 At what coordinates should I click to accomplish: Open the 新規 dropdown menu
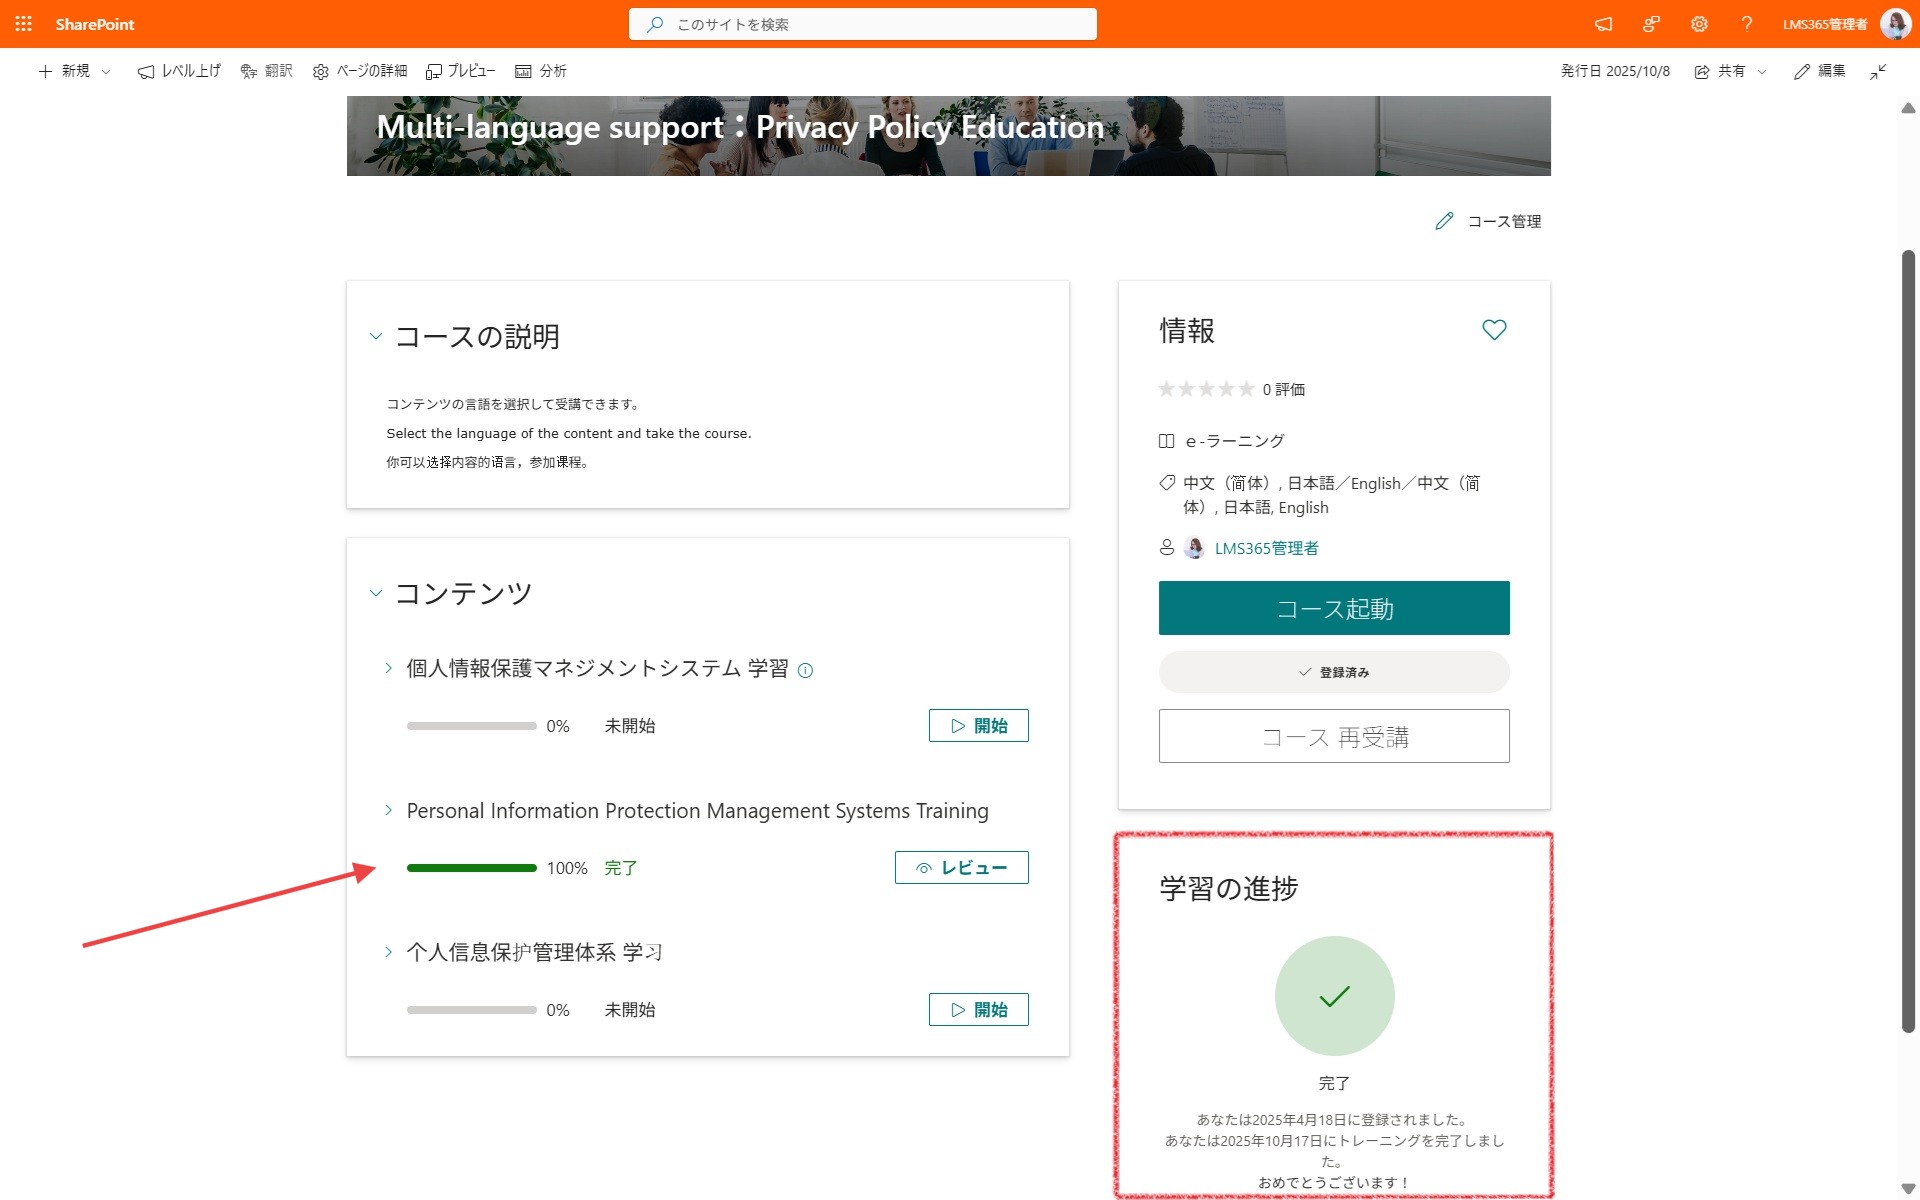click(x=74, y=71)
